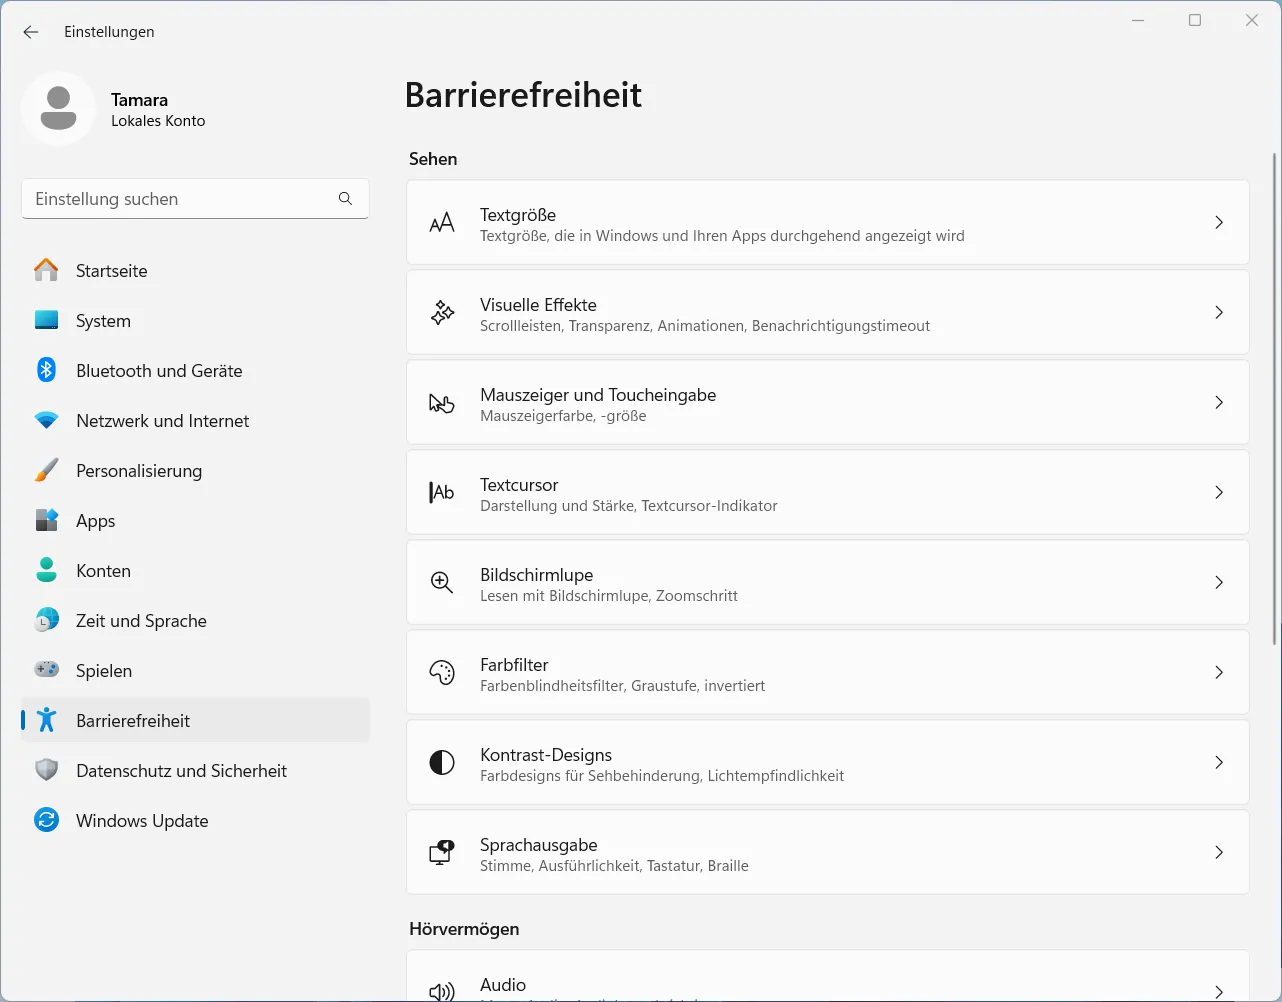Click the Personalisierung brush icon
The height and width of the screenshot is (1002, 1282).
(46, 470)
